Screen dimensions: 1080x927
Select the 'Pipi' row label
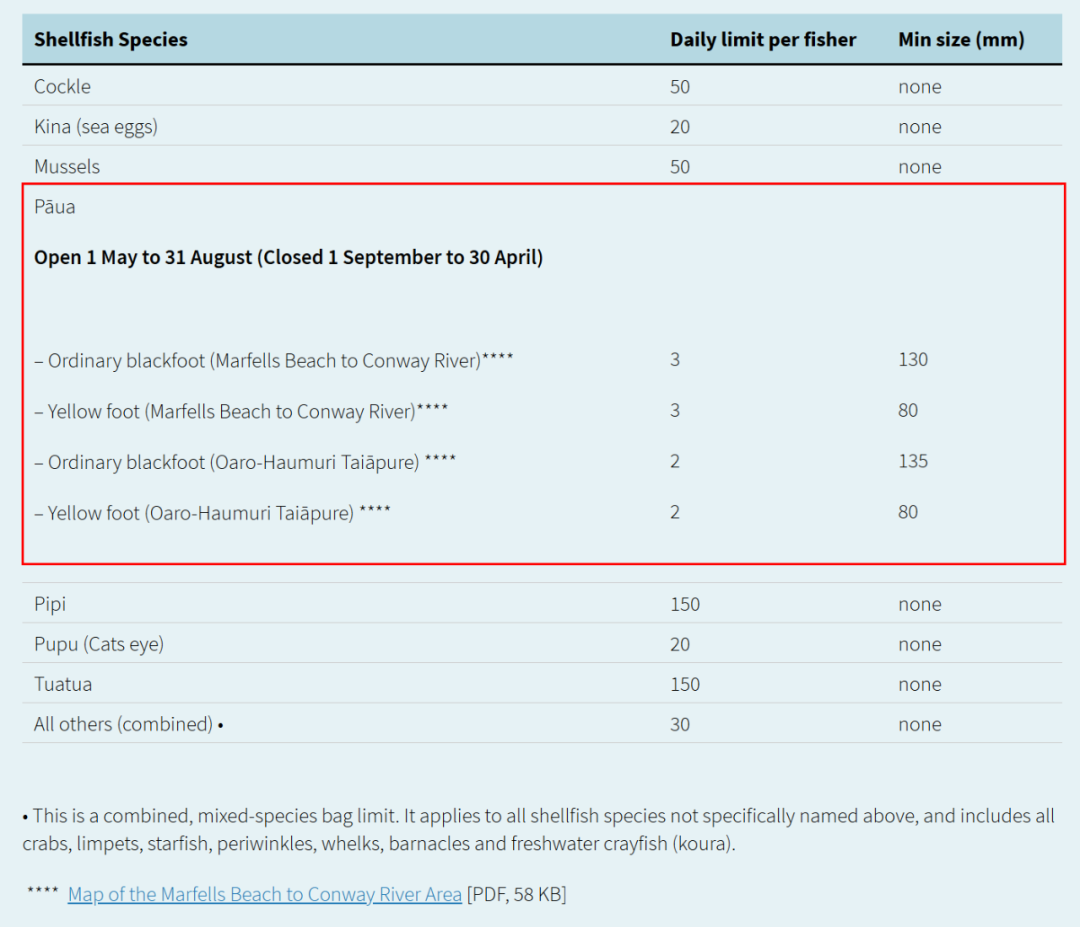(x=50, y=604)
